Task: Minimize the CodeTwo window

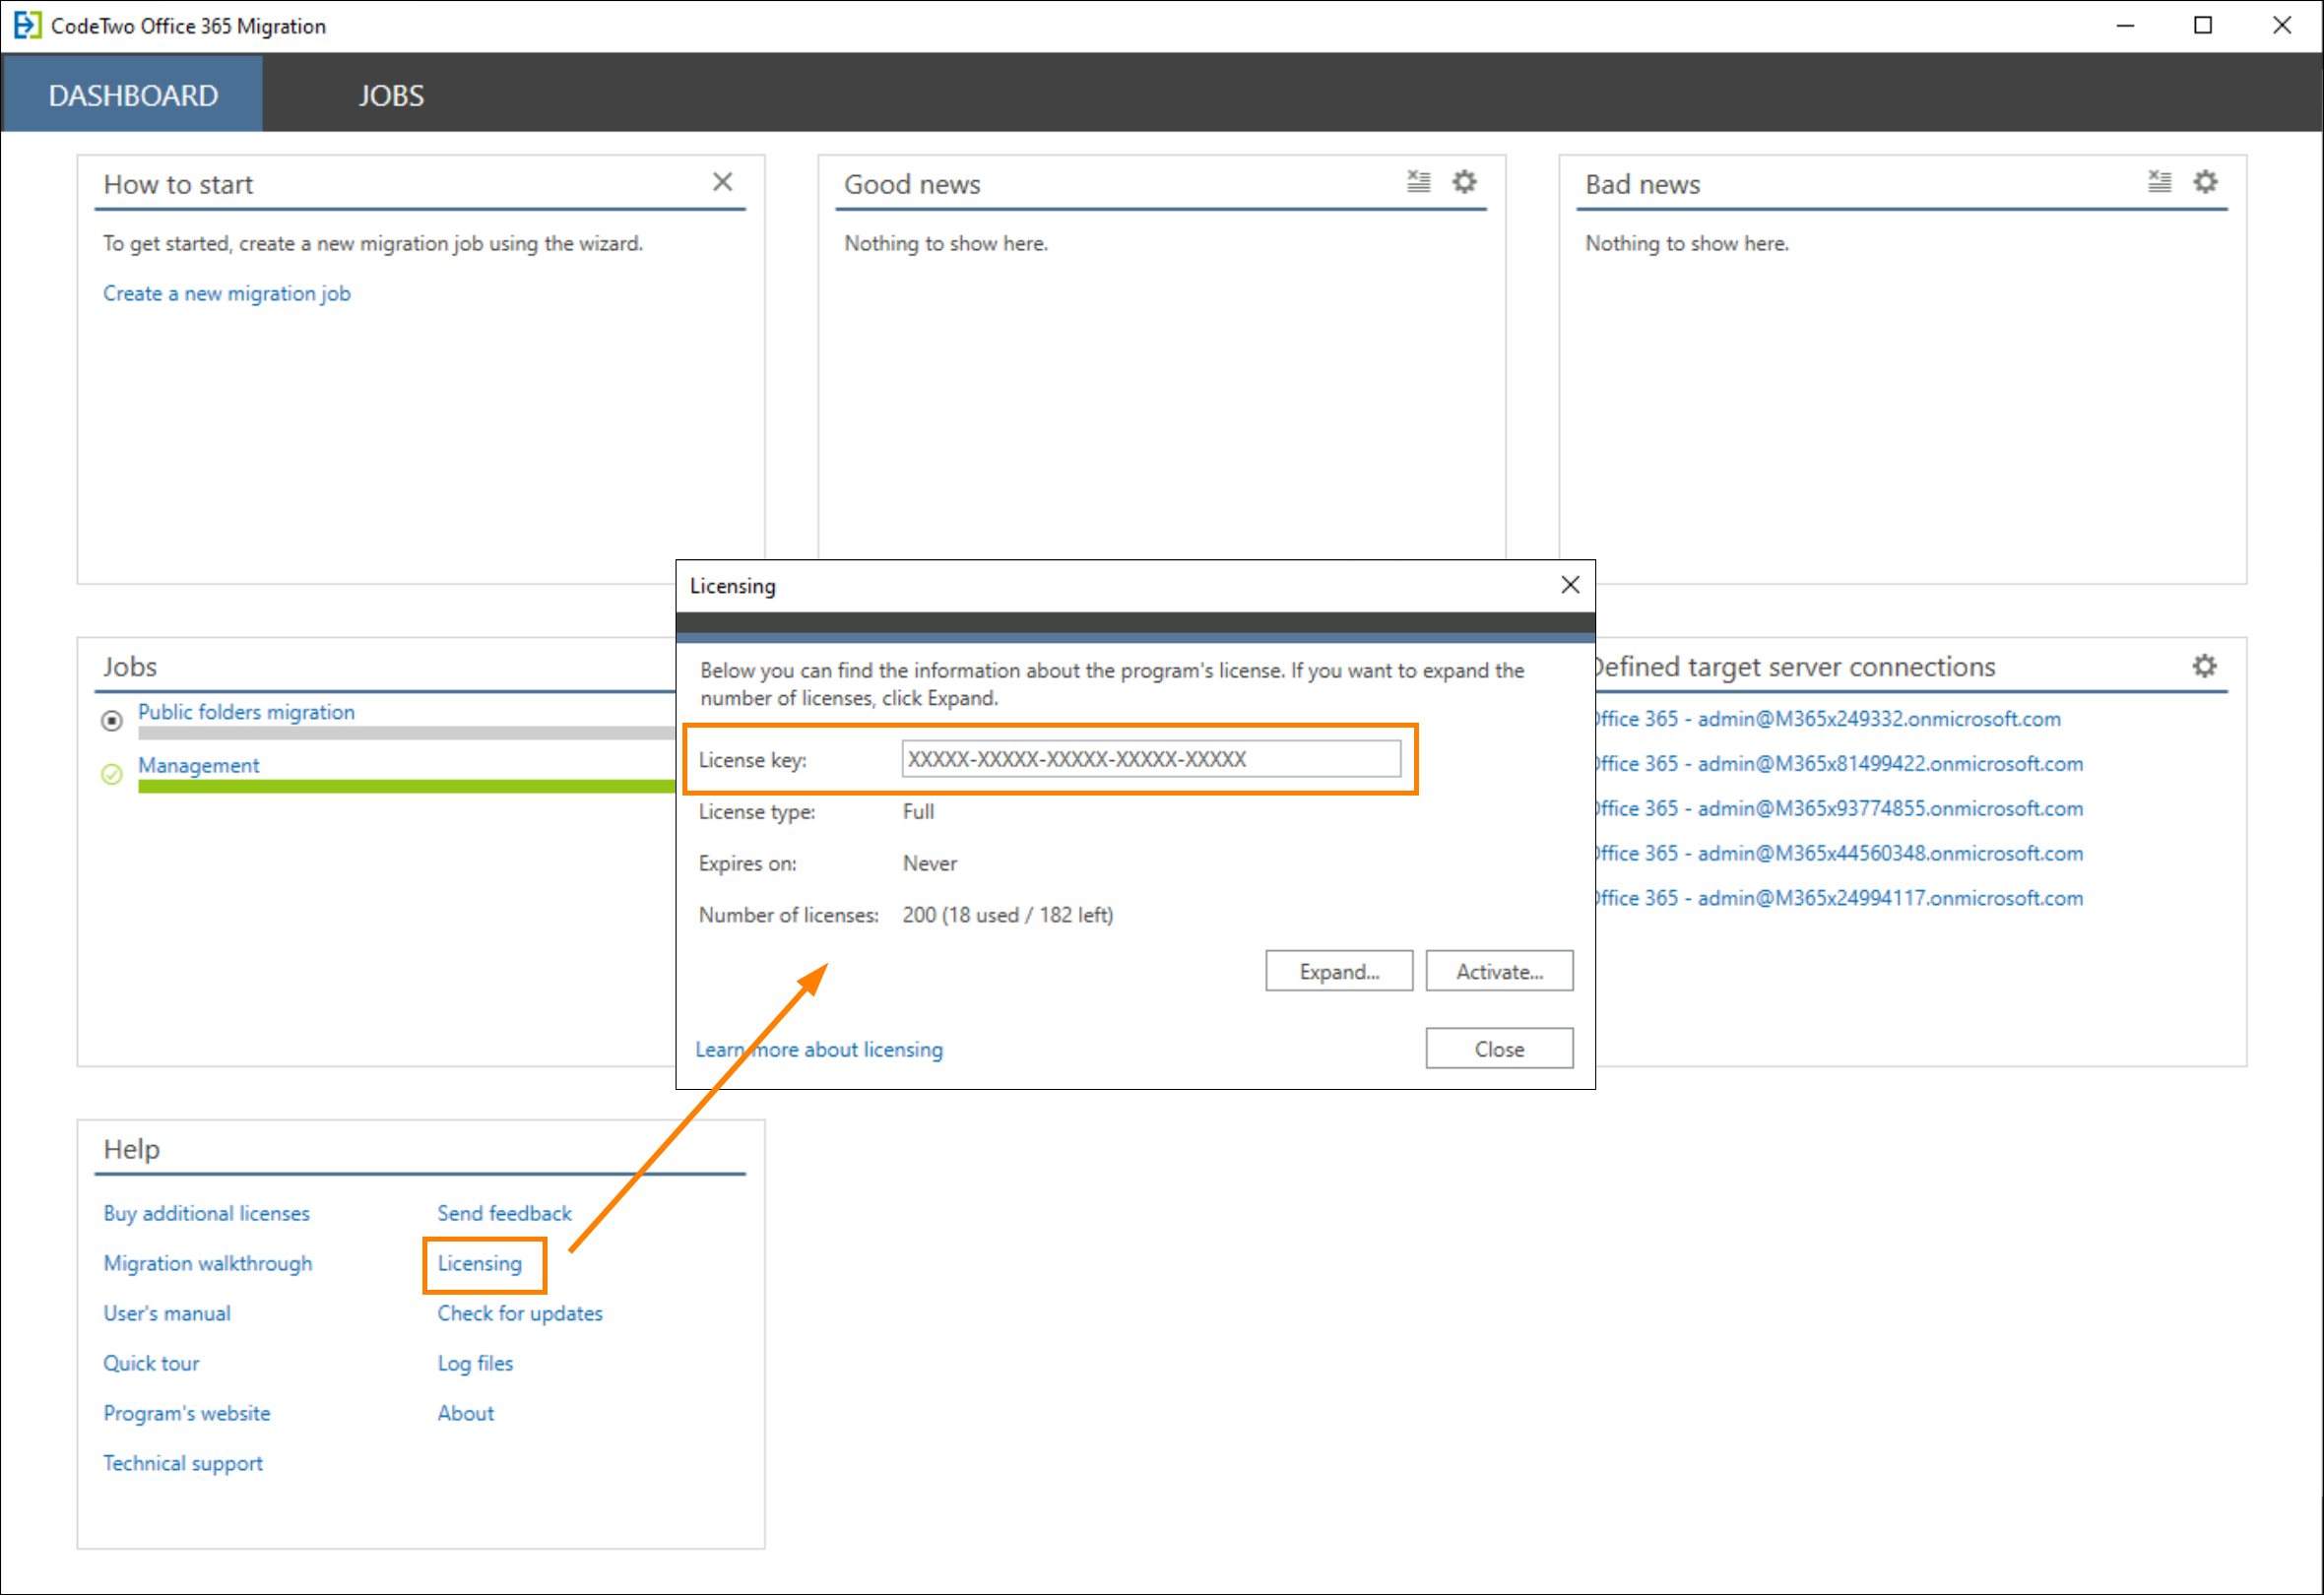Action: point(2126,25)
